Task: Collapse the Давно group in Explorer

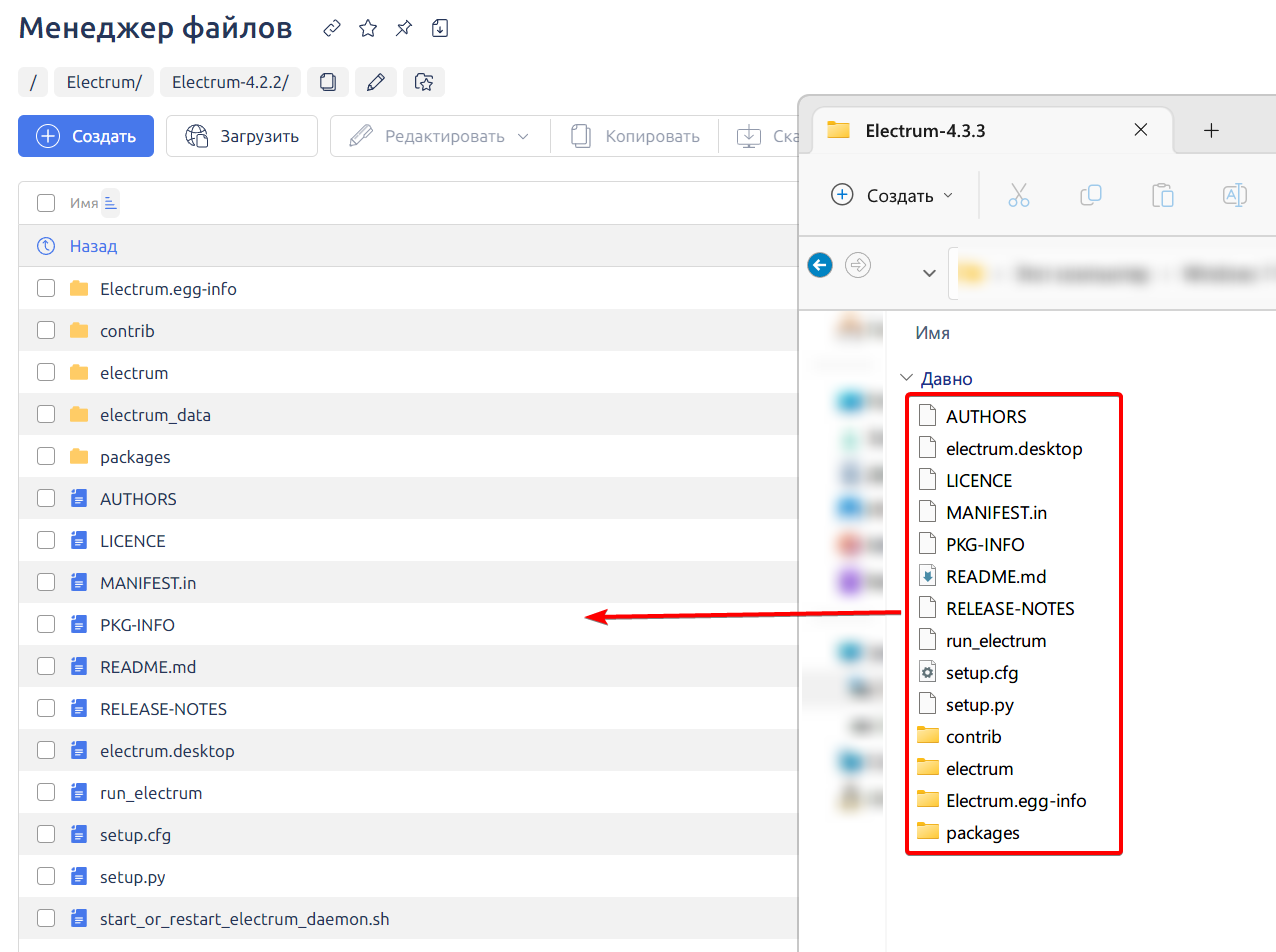Action: pos(906,379)
